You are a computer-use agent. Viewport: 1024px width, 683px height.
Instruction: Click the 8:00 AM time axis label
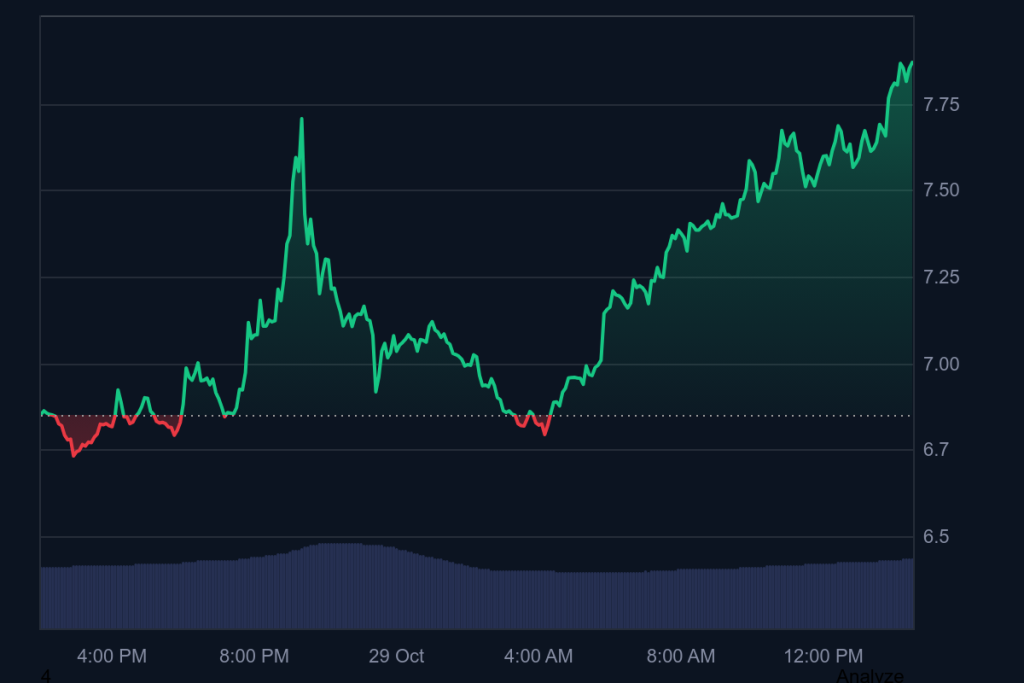681,656
